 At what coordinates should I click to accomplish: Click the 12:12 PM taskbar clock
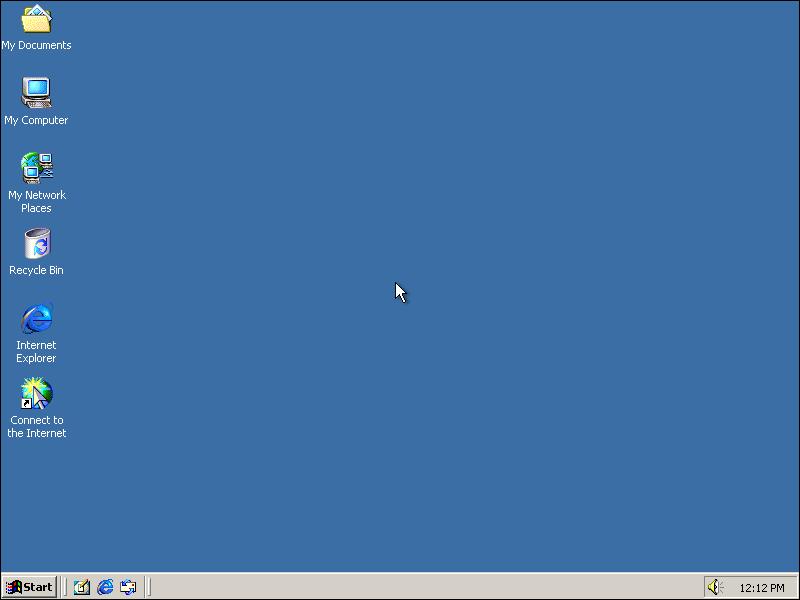[762, 588]
